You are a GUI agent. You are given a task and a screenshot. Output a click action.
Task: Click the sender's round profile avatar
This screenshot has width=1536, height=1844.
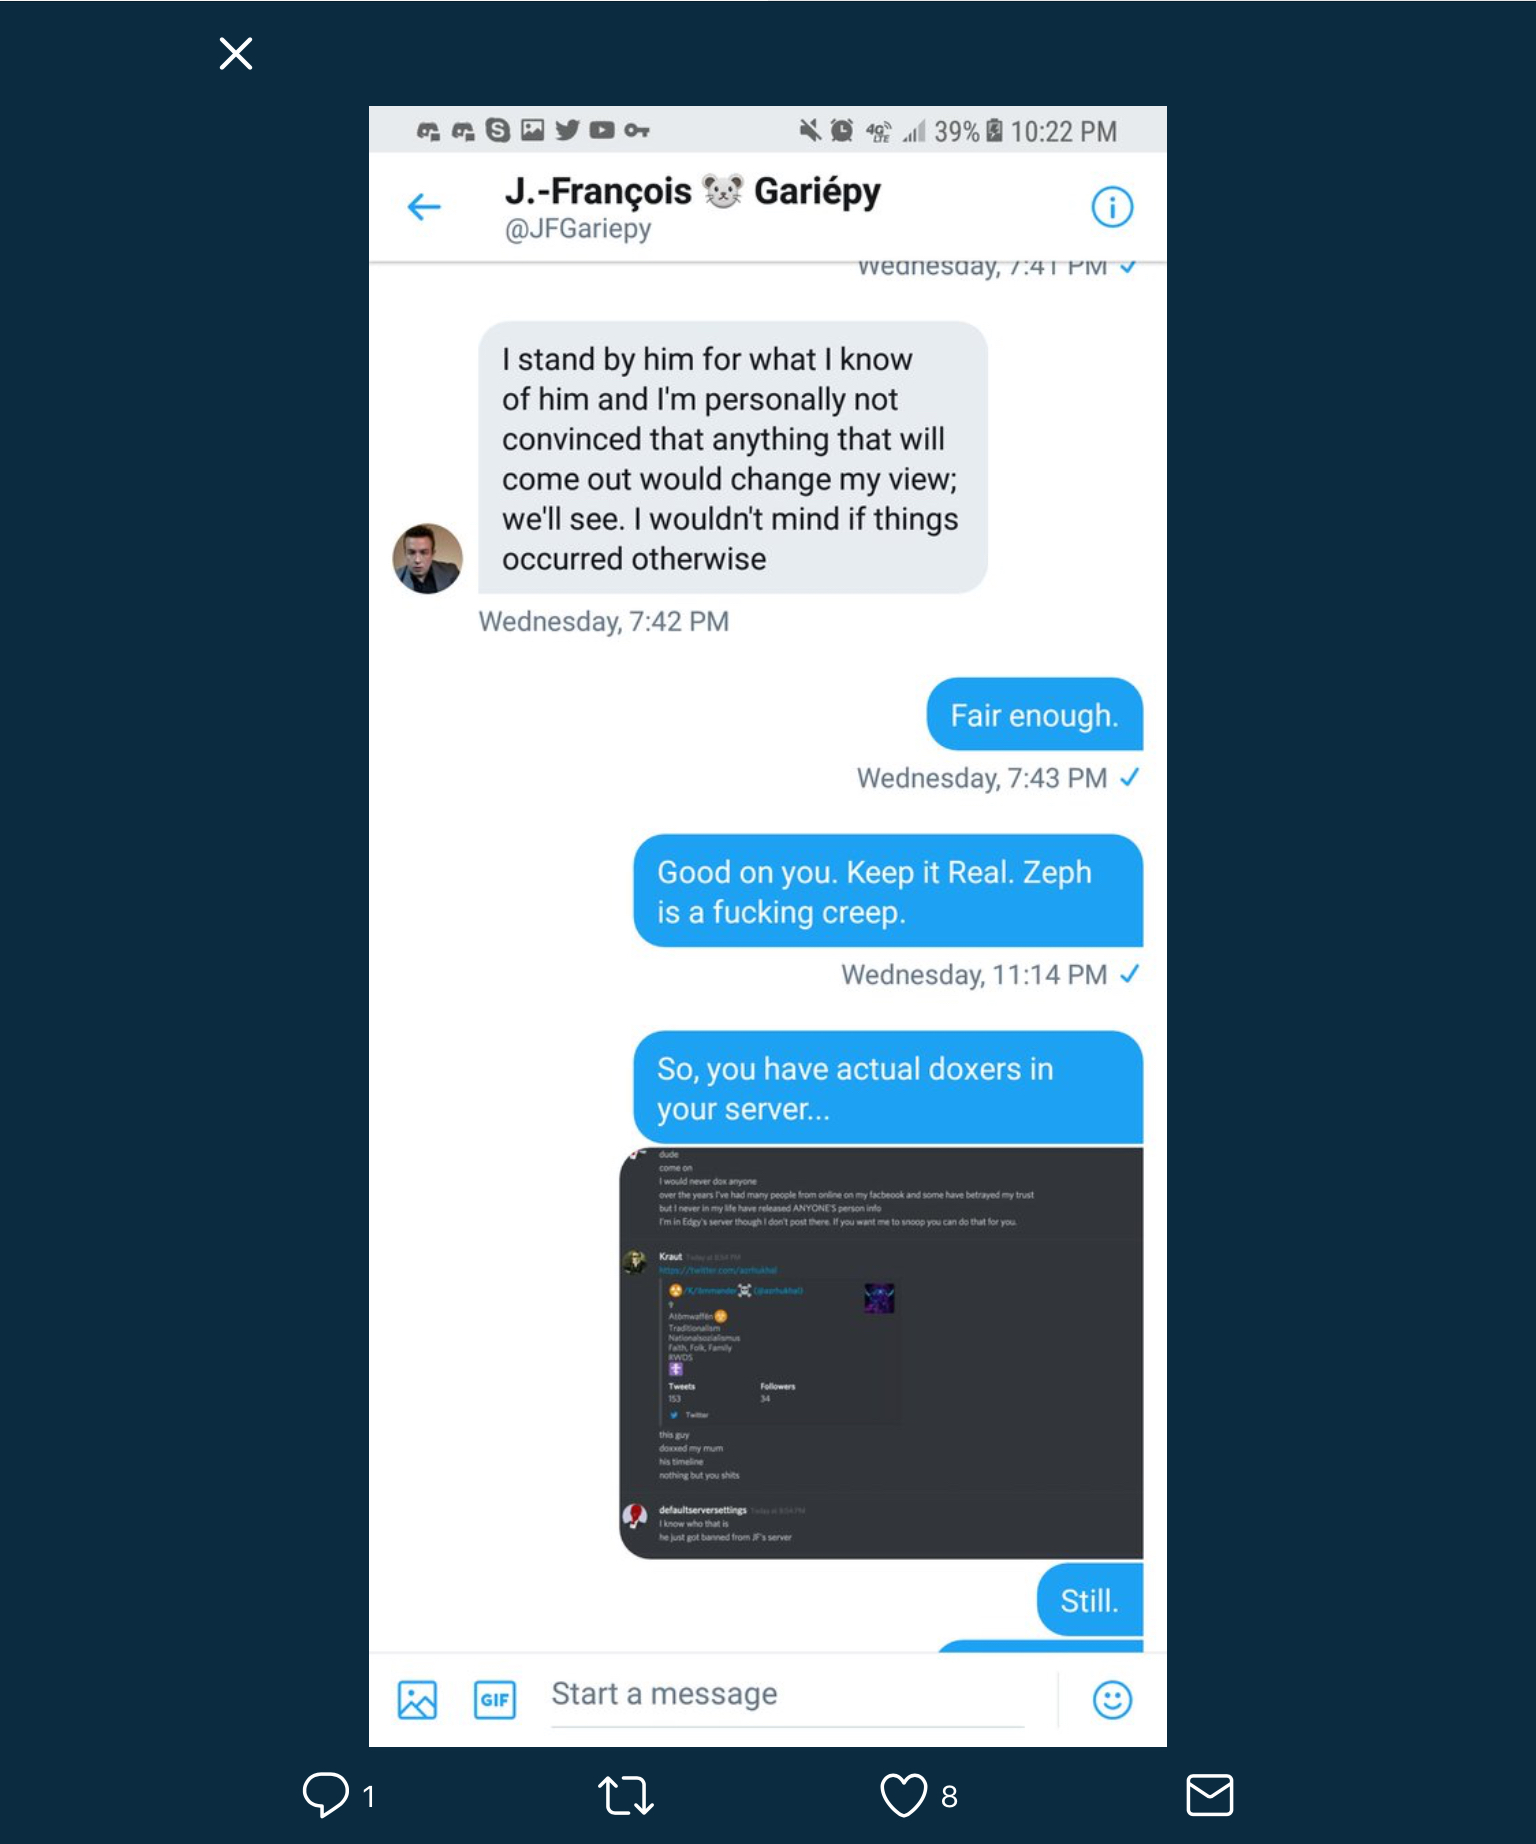tap(428, 558)
